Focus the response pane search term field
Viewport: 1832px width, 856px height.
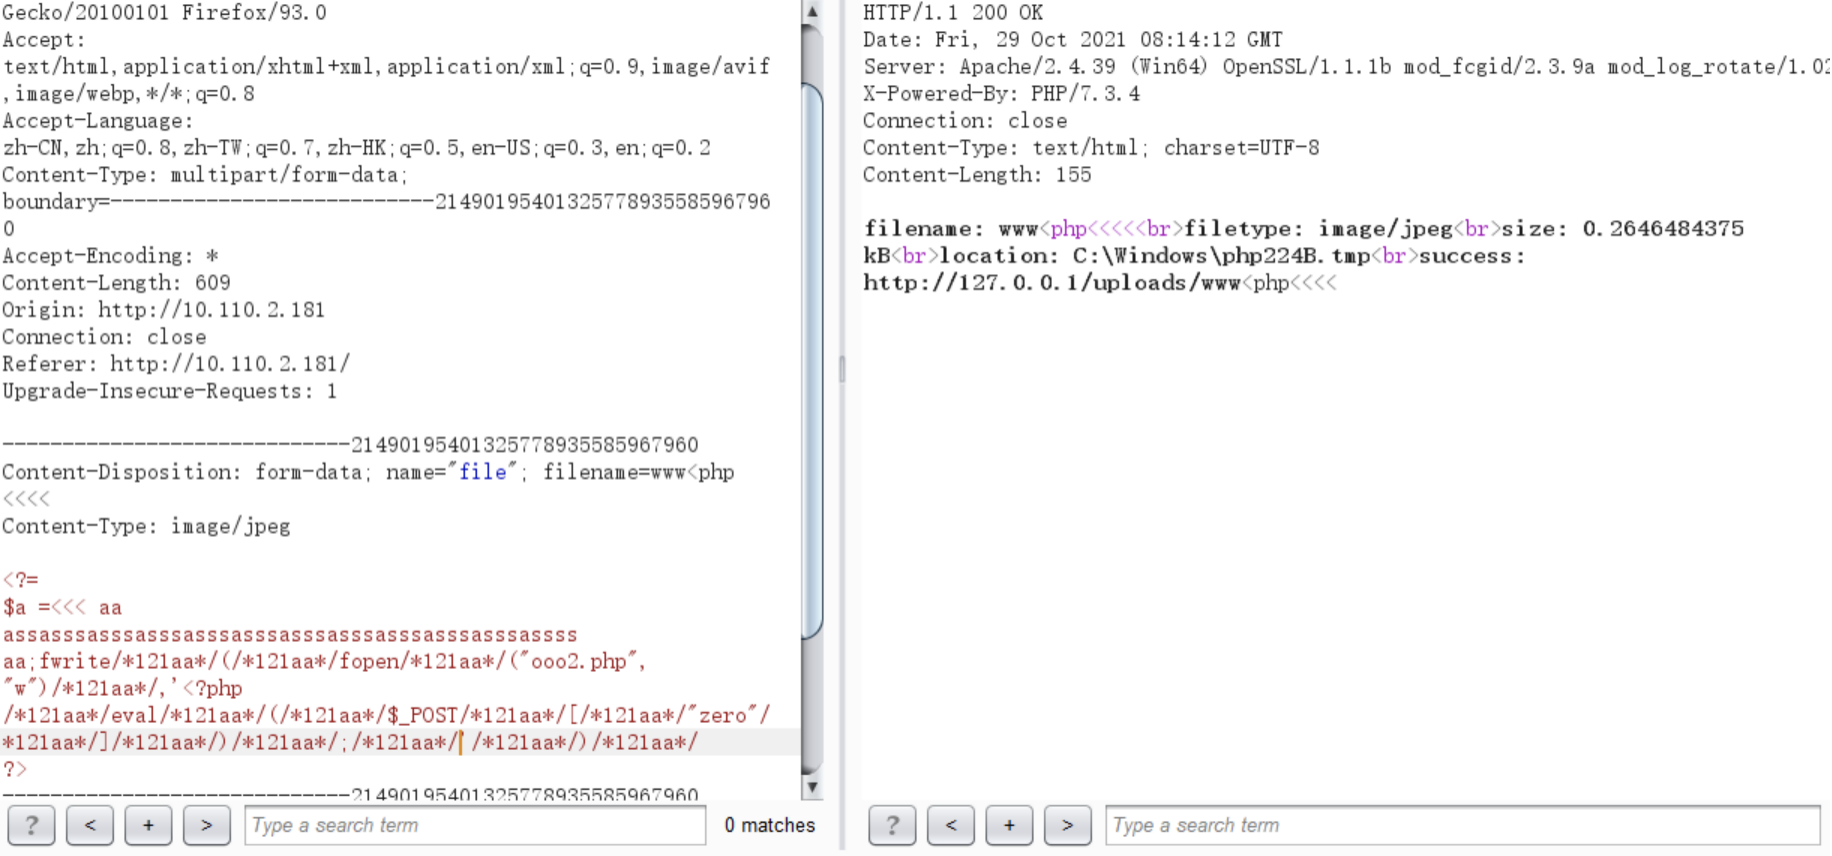tap(1463, 825)
